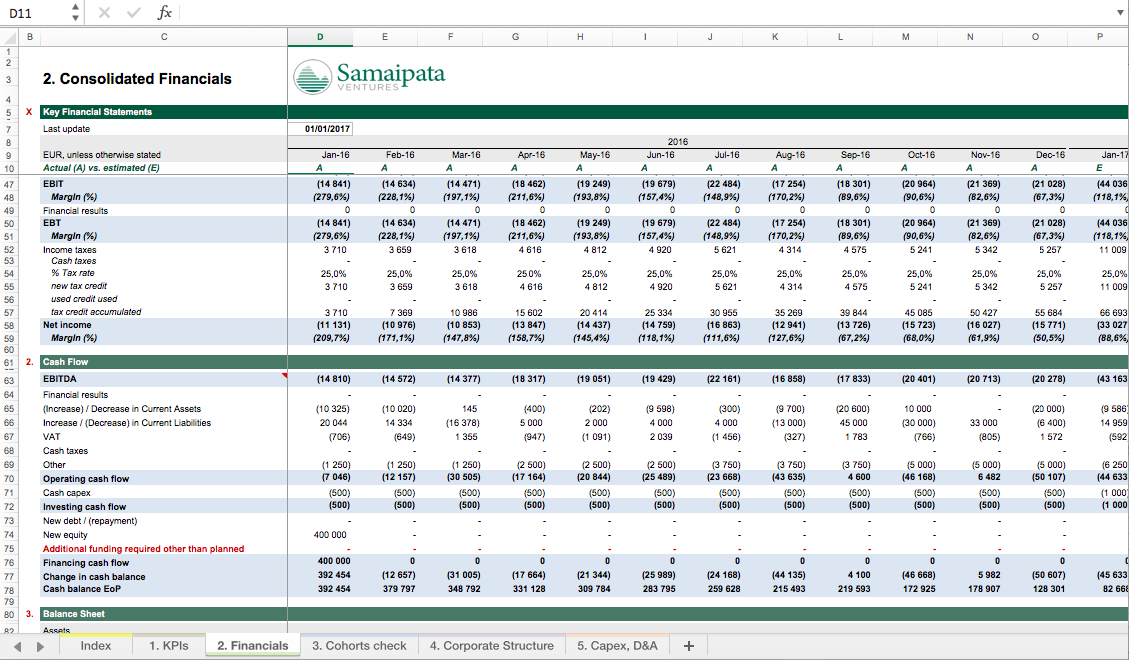Screen dimensions: 1129x660
Task: Expand the formula bar with right-edge arrow
Action: click(x=1120, y=13)
